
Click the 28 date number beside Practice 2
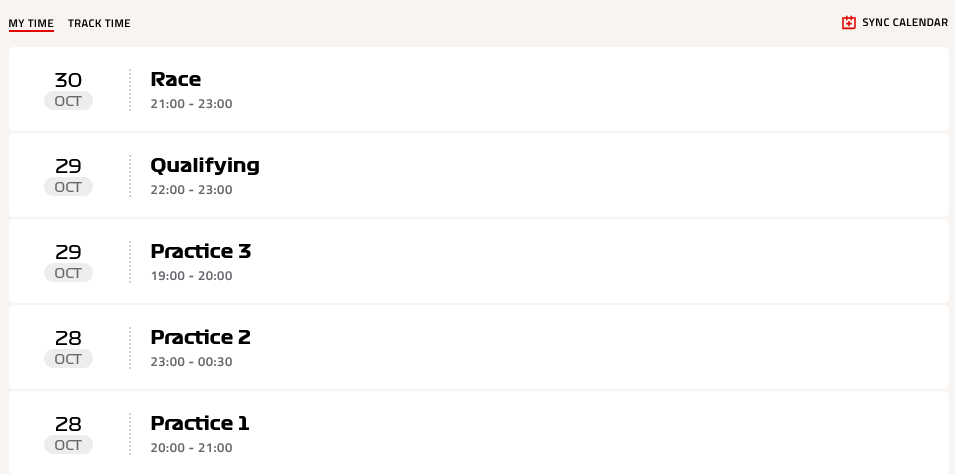point(68,338)
